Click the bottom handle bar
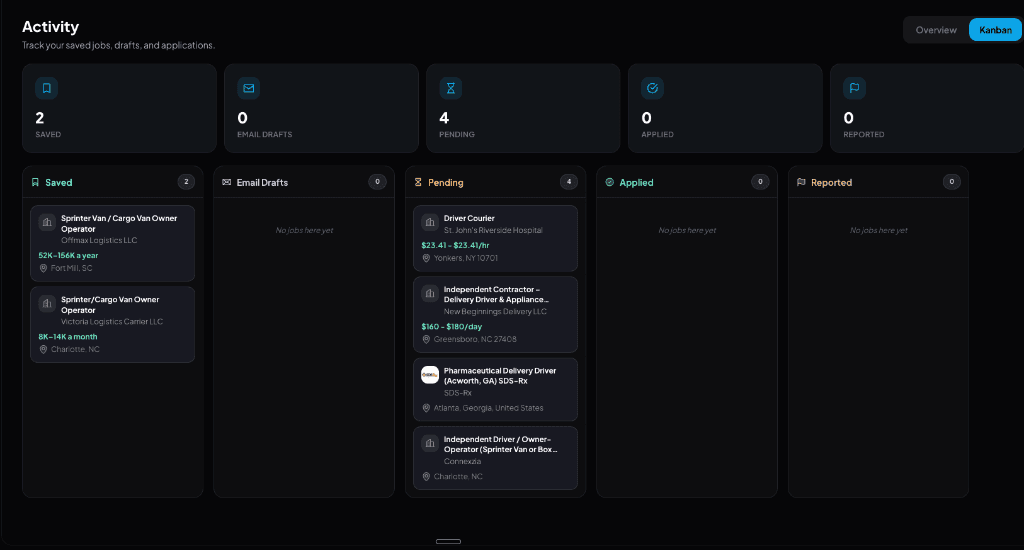Screen dimensions: 1024x550 click(x=448, y=542)
